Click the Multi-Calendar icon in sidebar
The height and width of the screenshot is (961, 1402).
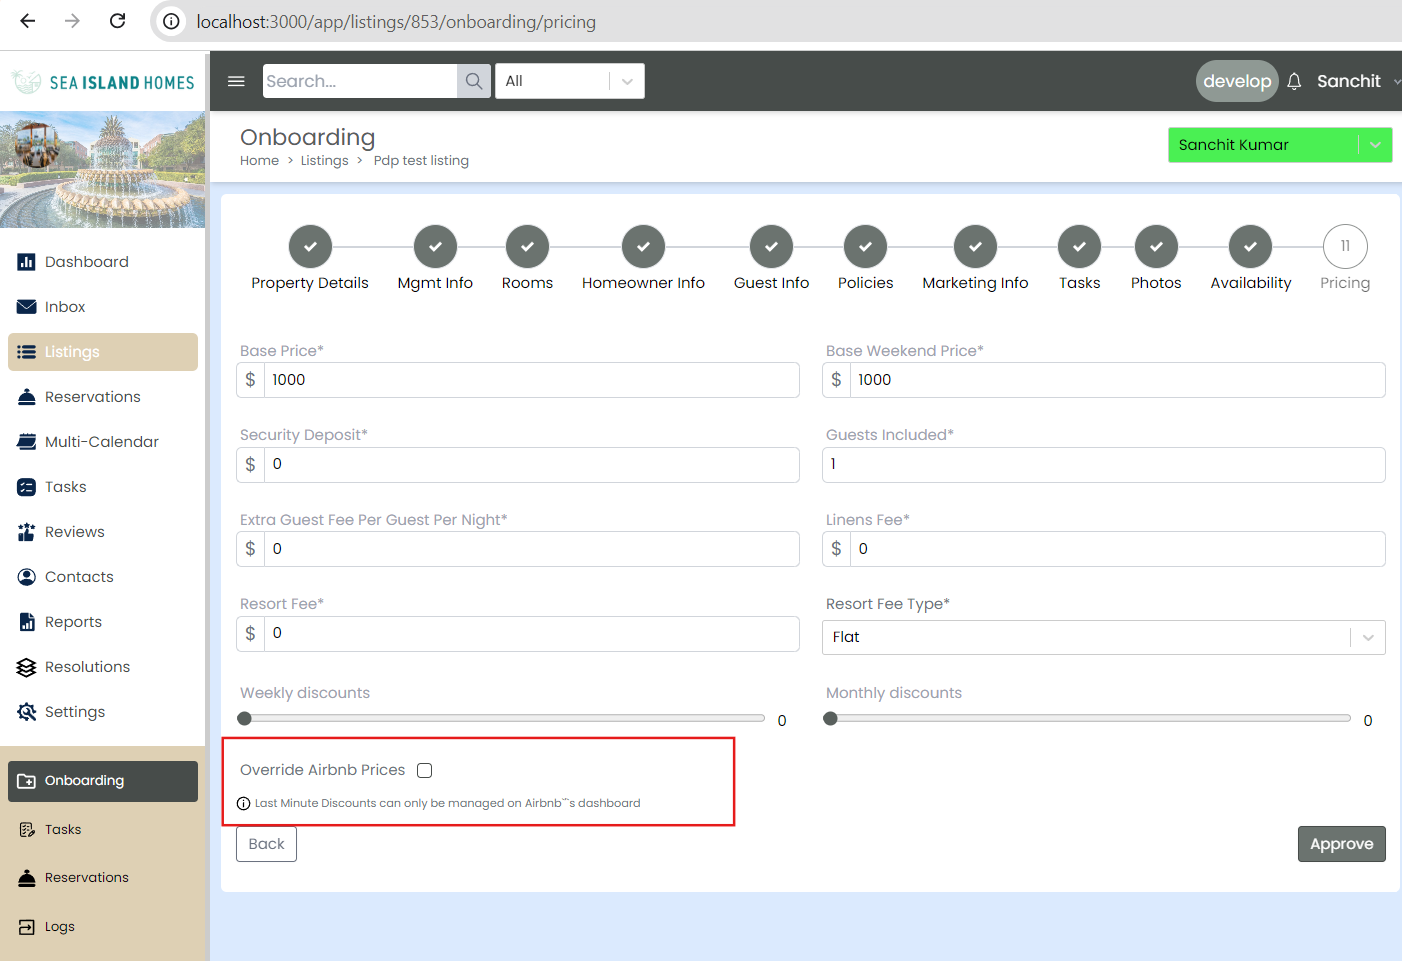(27, 442)
